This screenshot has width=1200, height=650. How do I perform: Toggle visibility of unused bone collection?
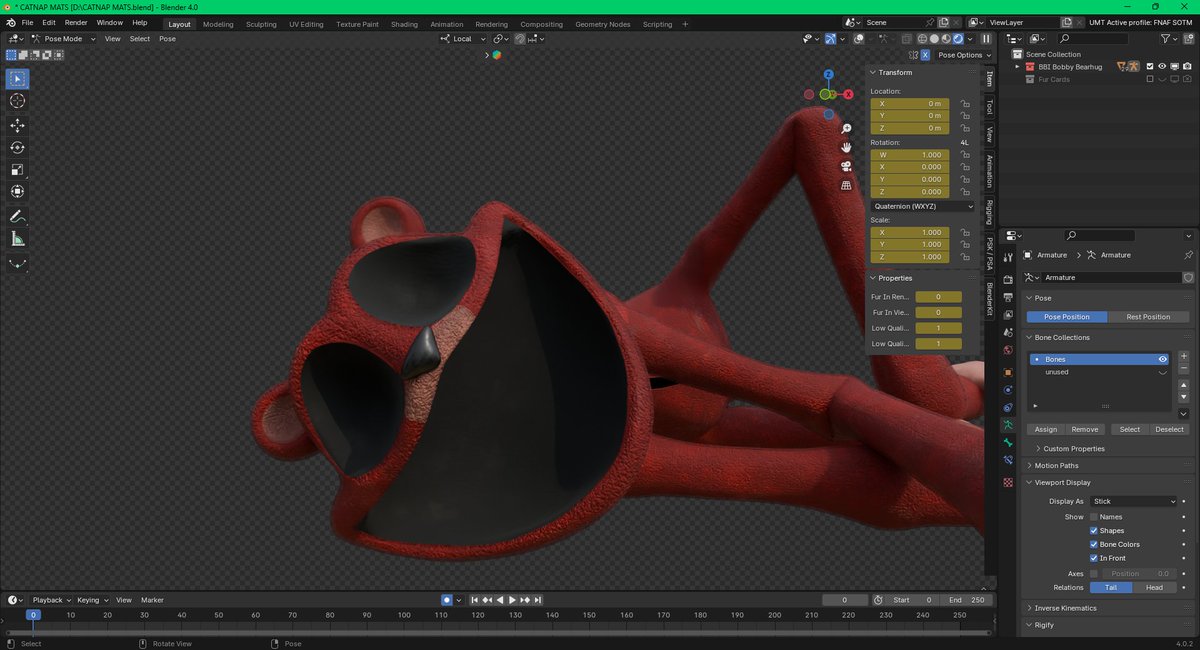[x=1163, y=372]
